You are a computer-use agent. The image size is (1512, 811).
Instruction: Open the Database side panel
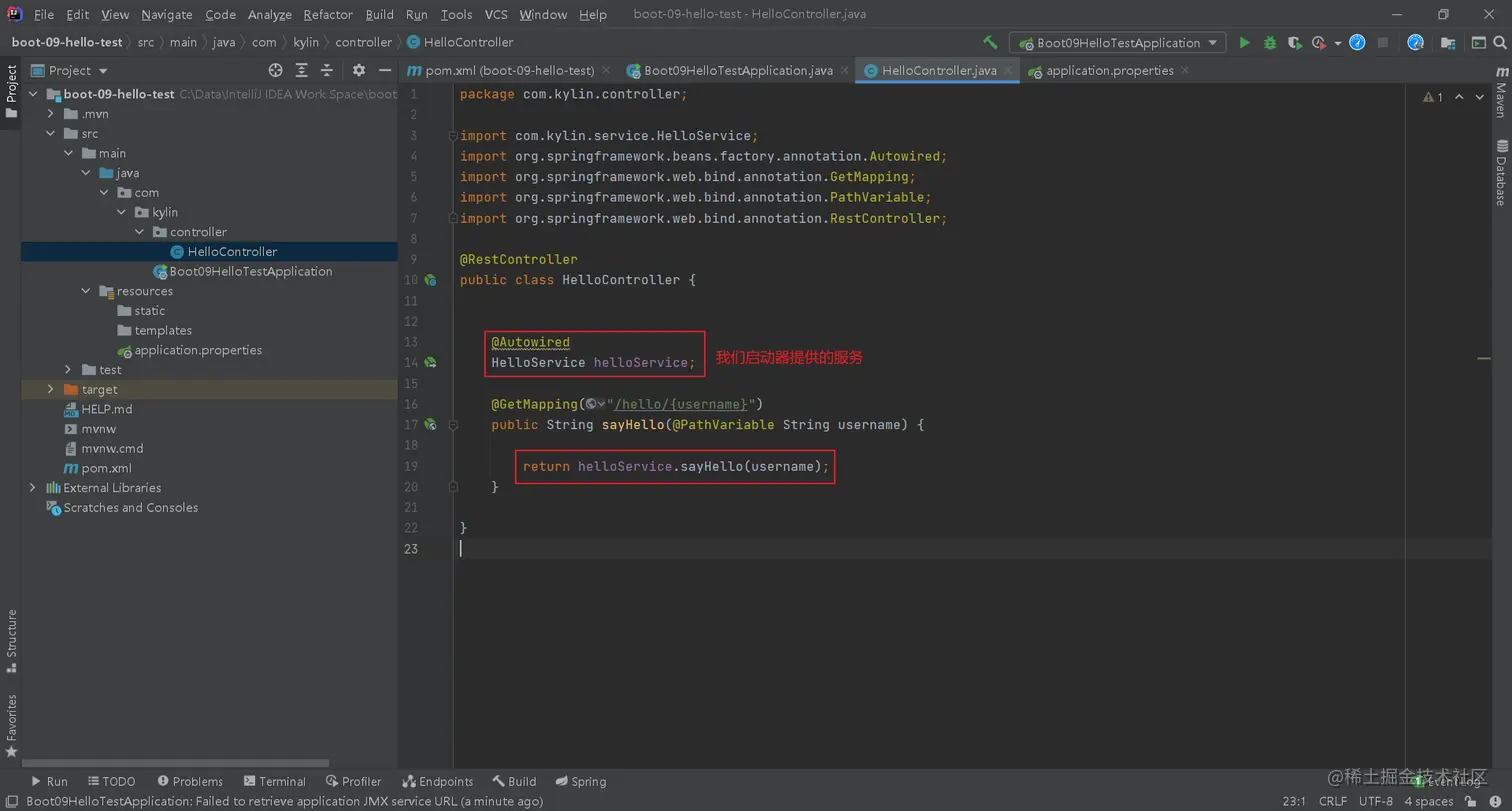[x=1501, y=173]
